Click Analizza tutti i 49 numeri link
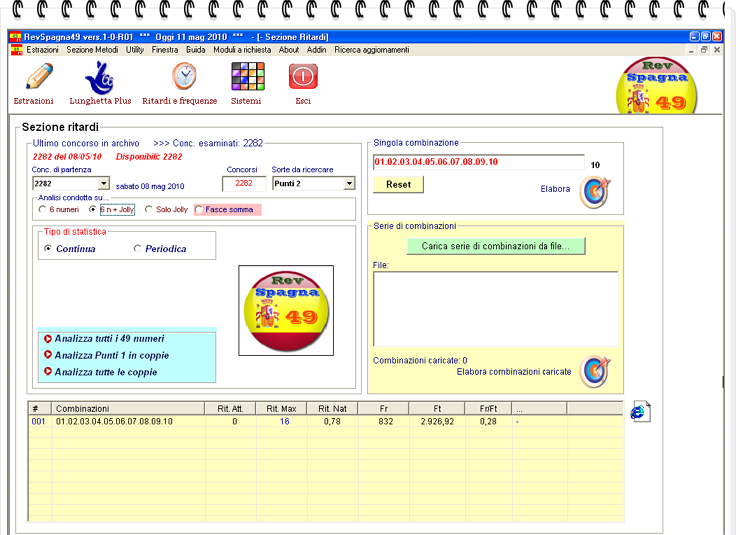This screenshot has width=736, height=535. point(109,338)
